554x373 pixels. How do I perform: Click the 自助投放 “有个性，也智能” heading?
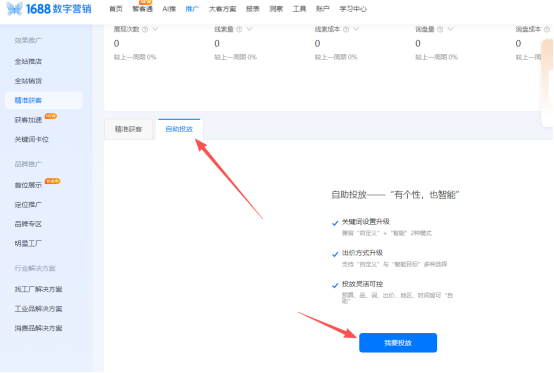[x=395, y=195]
